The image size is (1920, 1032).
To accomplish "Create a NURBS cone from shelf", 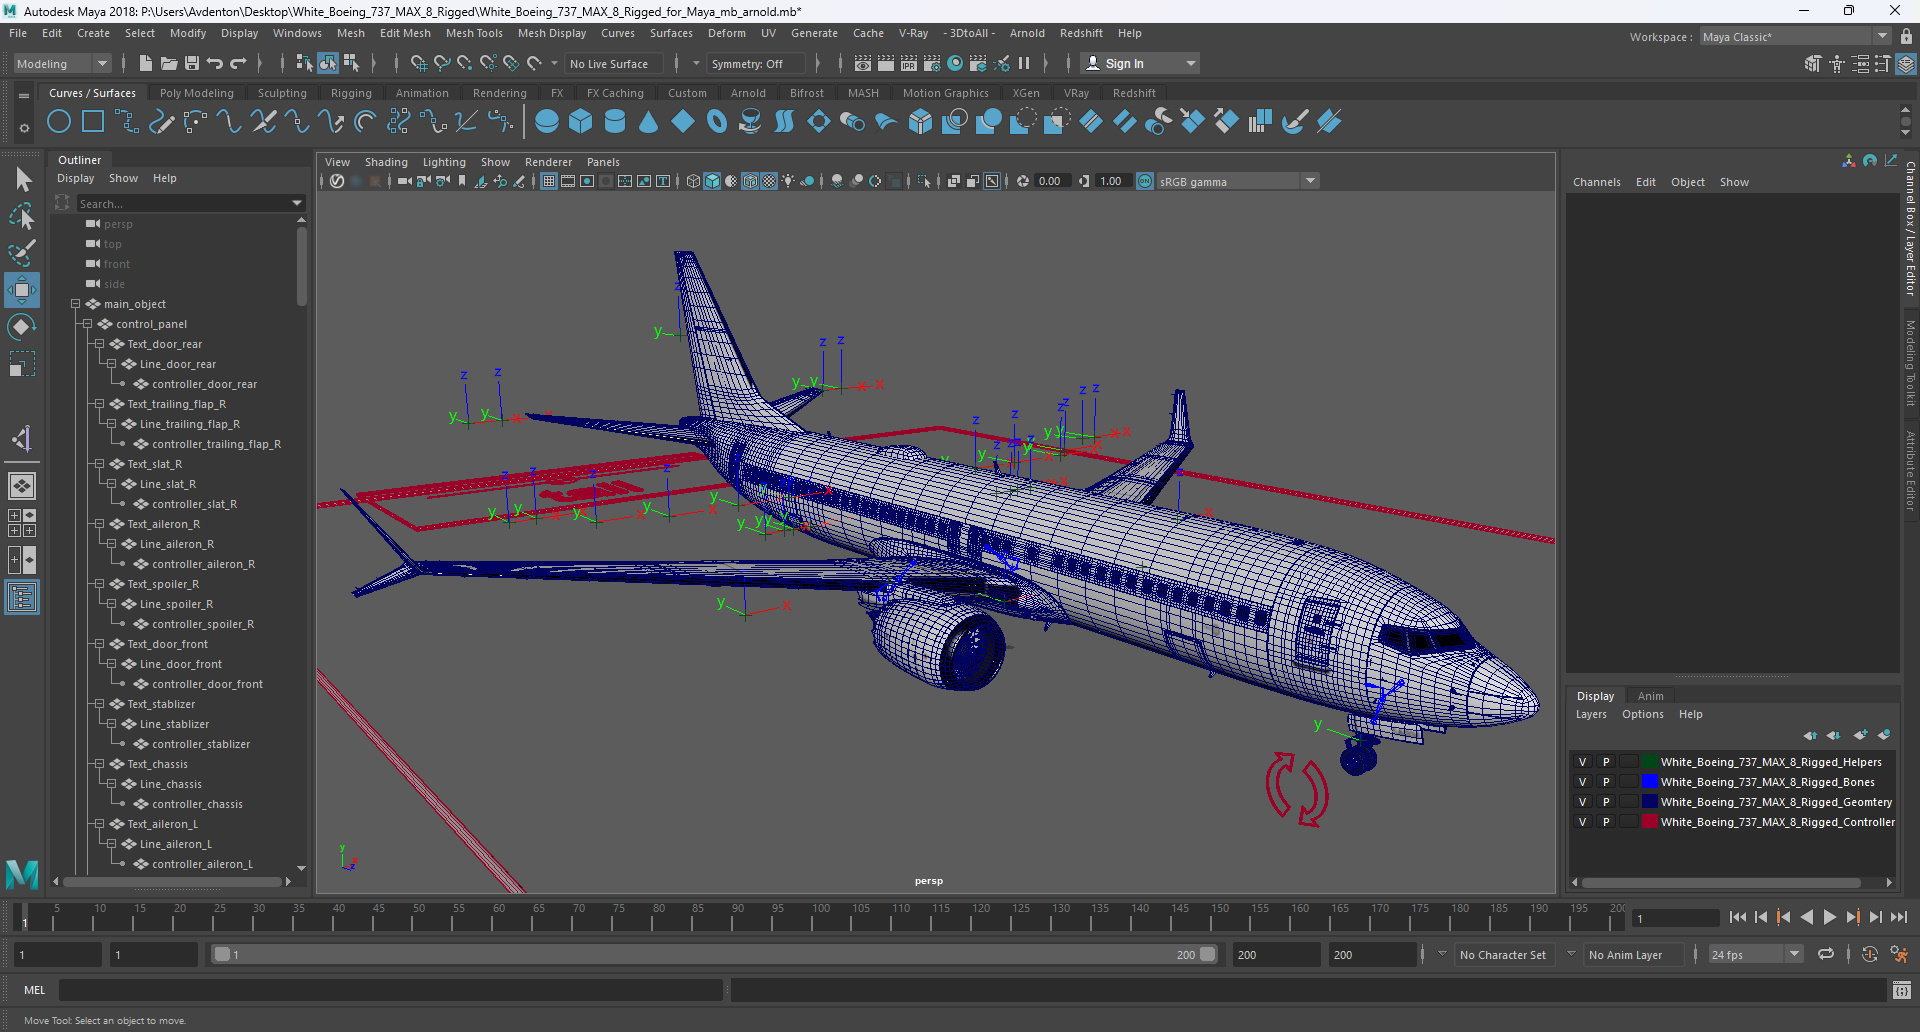I will (649, 122).
